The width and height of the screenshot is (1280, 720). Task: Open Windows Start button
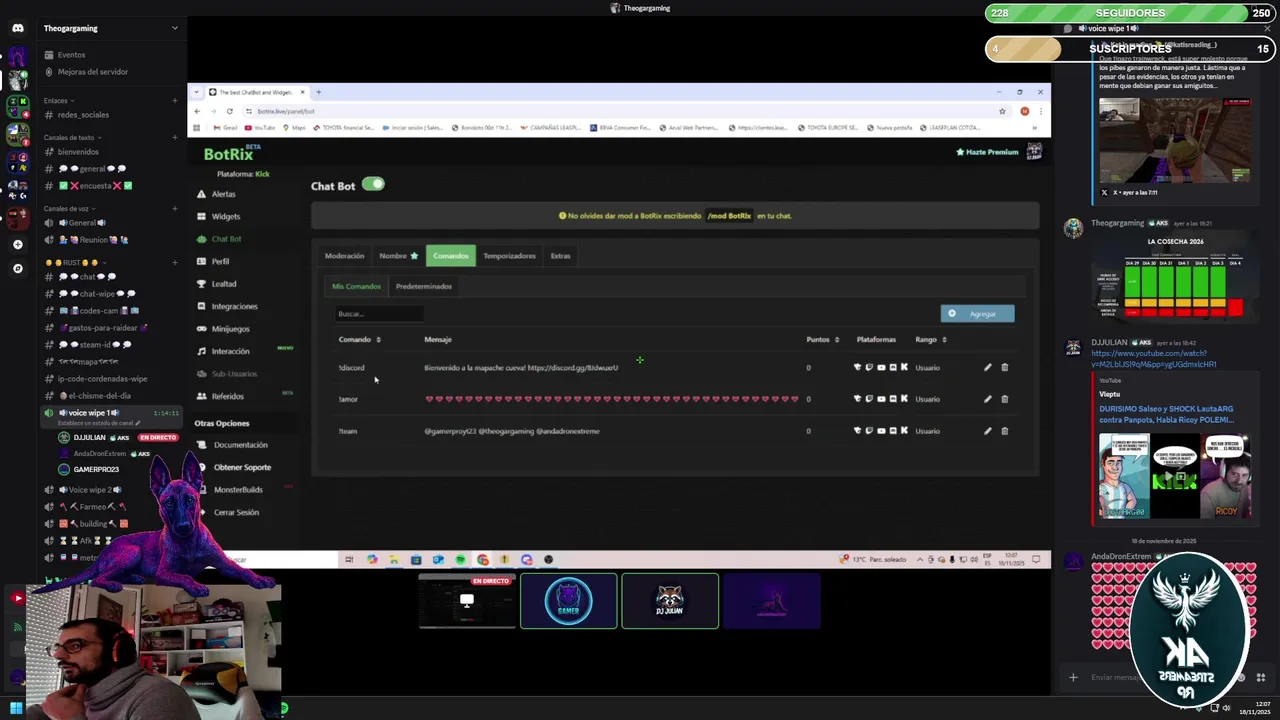(x=16, y=708)
